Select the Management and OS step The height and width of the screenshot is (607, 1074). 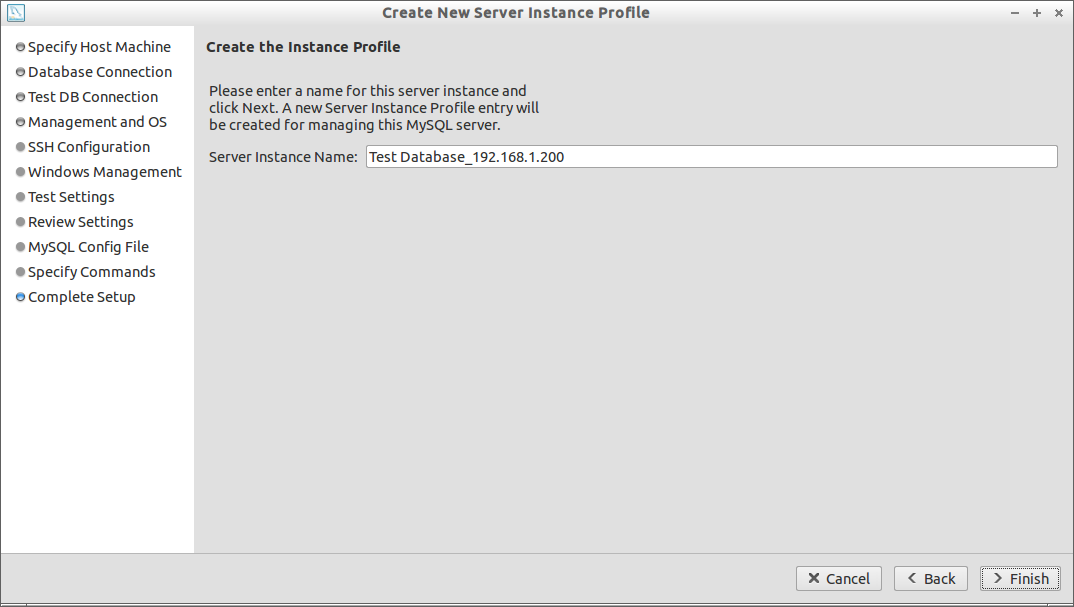[x=97, y=122]
